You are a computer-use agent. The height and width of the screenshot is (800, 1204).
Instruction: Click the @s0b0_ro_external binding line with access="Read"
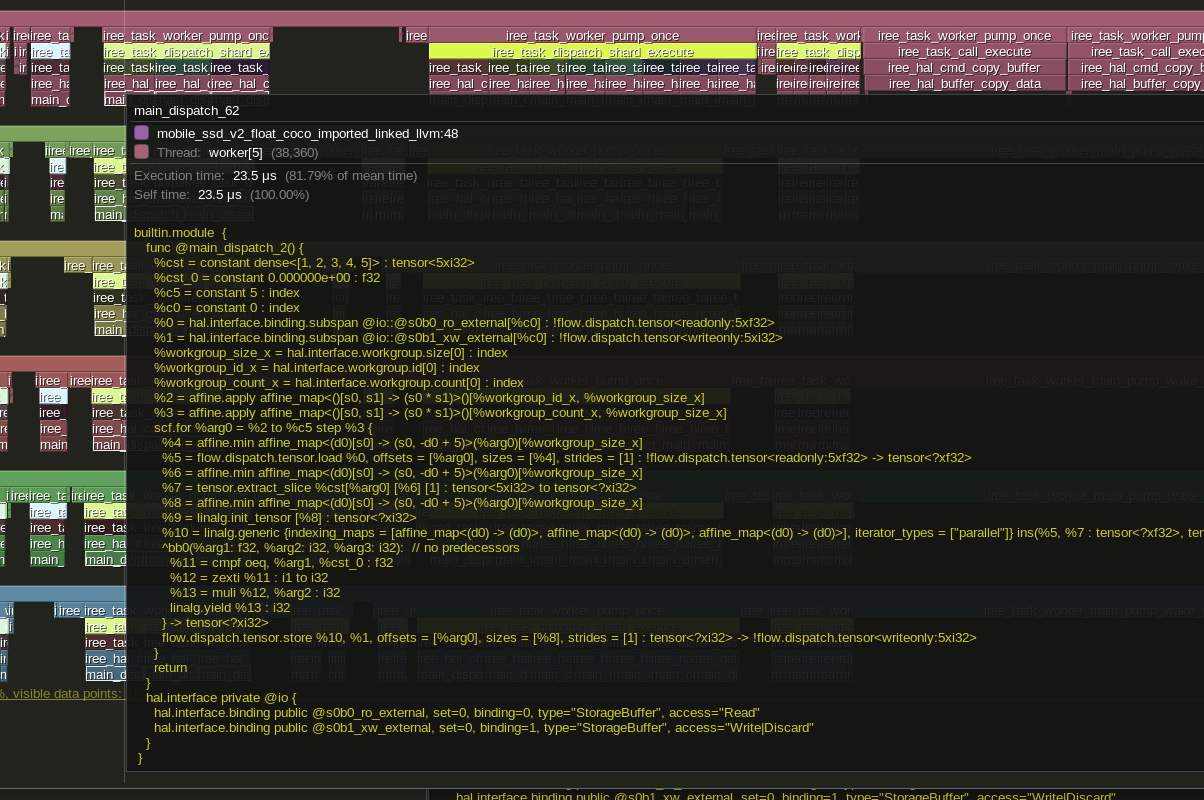(457, 712)
